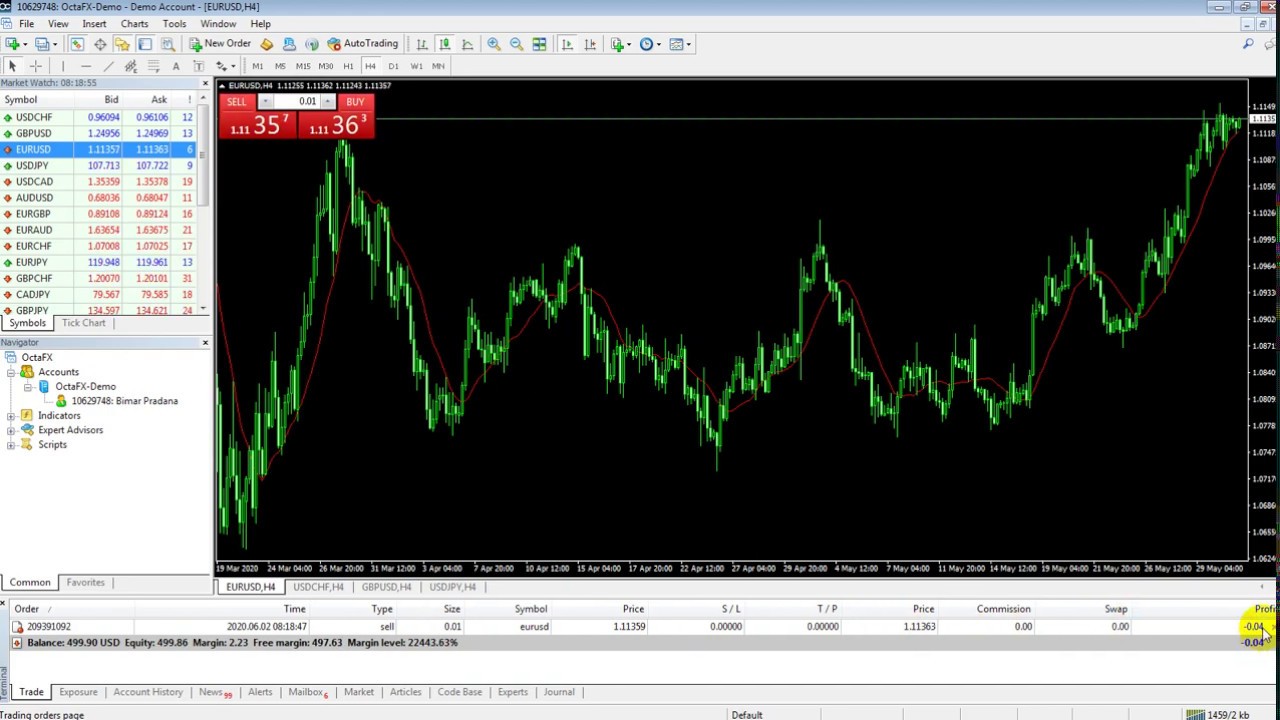Switch timeframe to M5
1280x720 pixels.
[x=280, y=66]
